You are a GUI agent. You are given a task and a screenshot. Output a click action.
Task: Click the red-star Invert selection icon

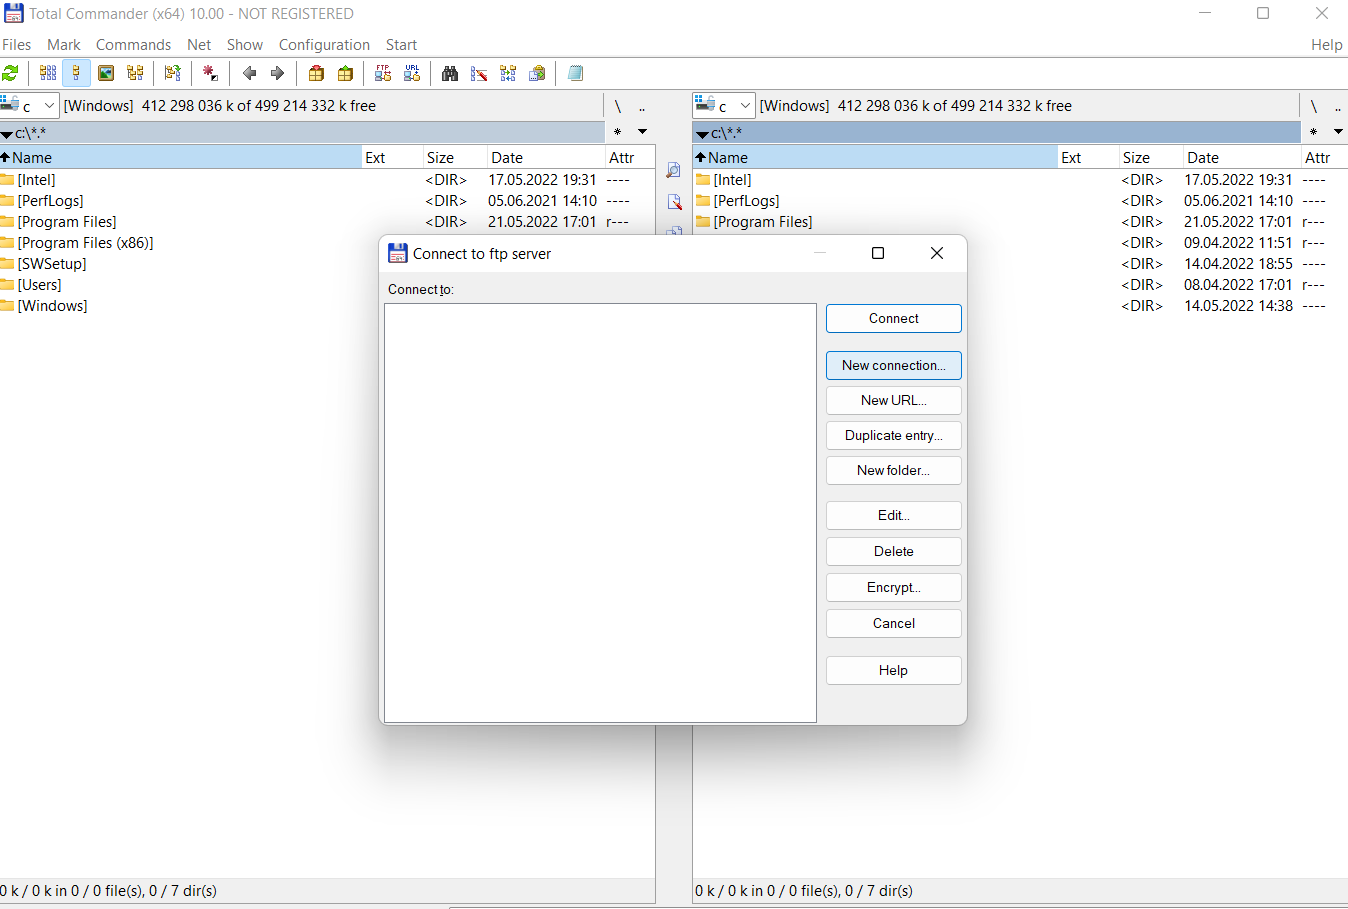pyautogui.click(x=210, y=73)
